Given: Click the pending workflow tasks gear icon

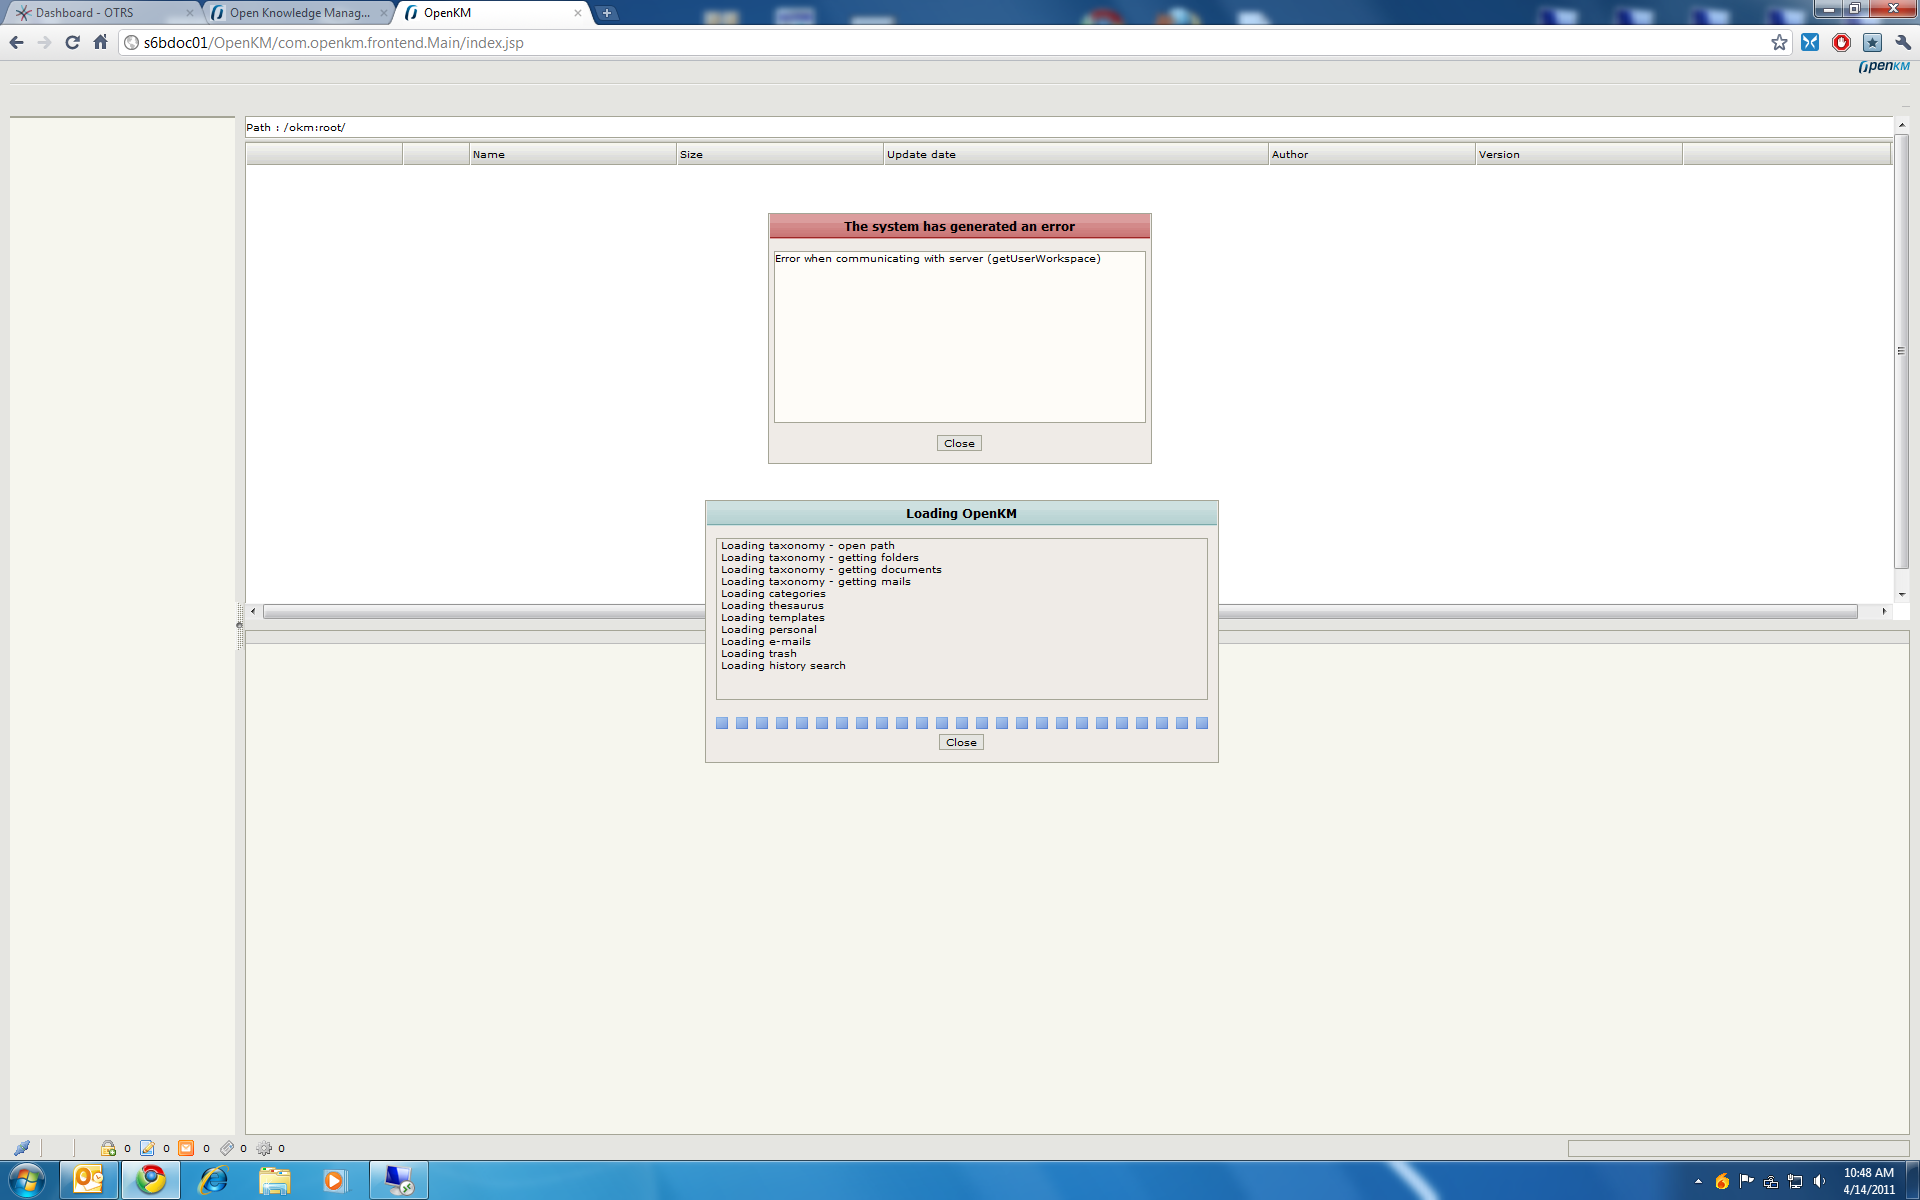Looking at the screenshot, I should tap(264, 1148).
